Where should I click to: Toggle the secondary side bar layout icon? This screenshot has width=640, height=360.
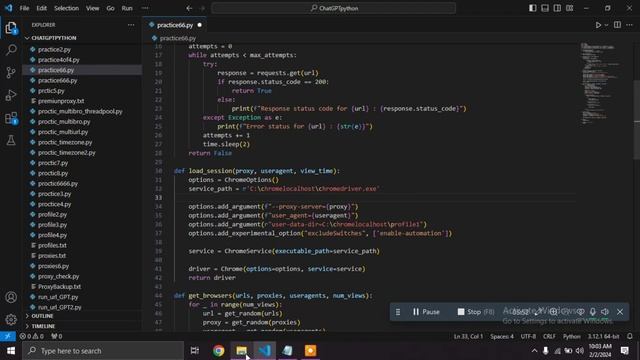point(557,8)
